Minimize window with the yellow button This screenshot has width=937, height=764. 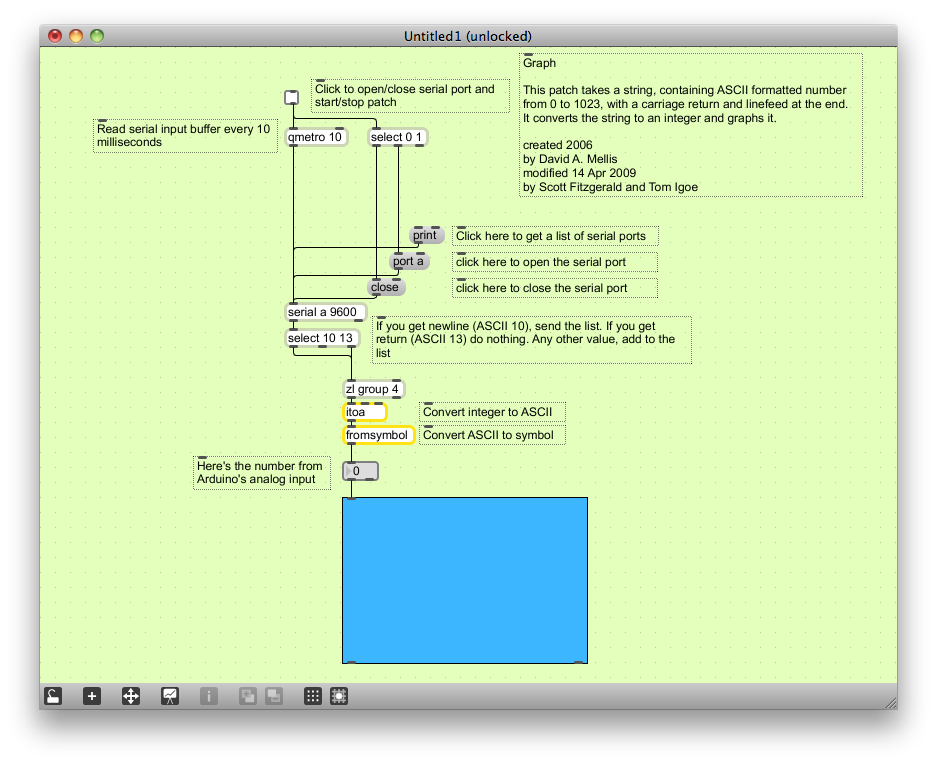(76, 36)
